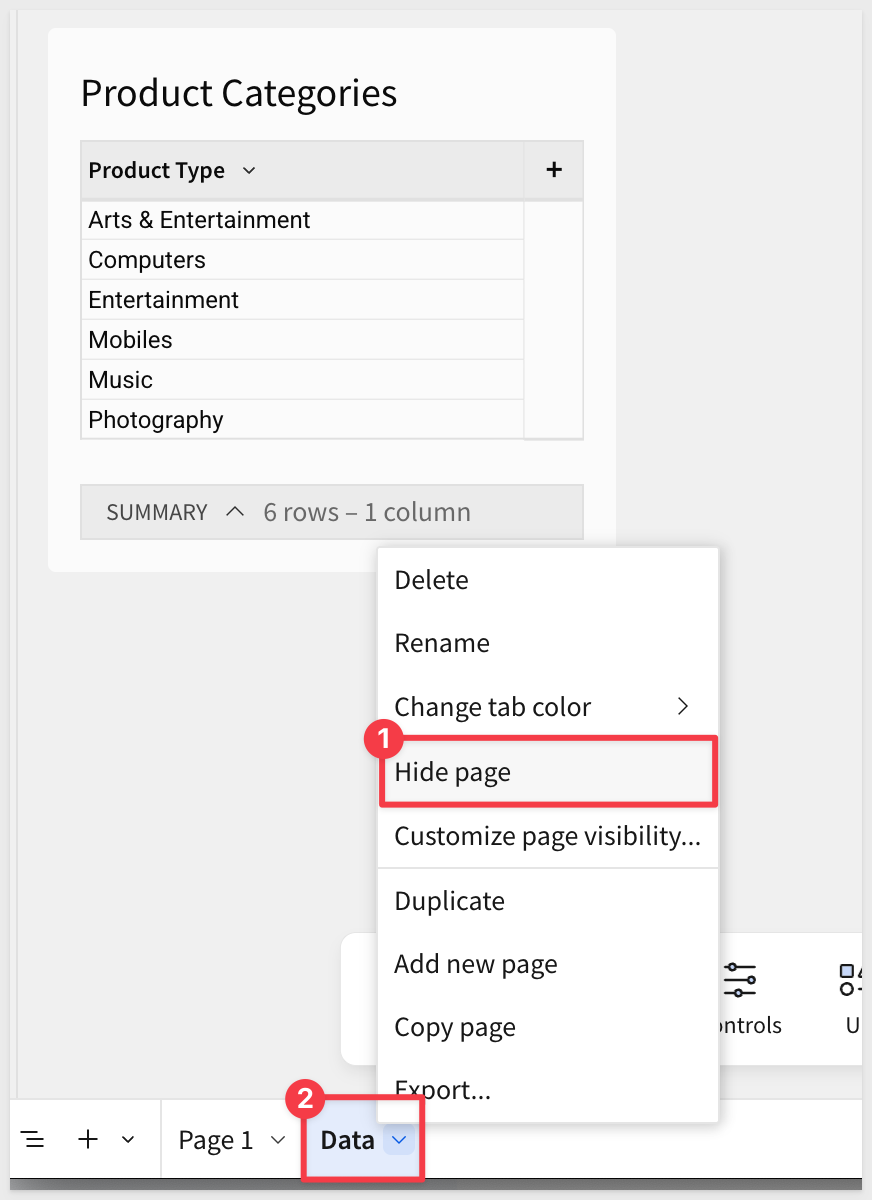
Task: Select Delete from the page menu
Action: (431, 580)
